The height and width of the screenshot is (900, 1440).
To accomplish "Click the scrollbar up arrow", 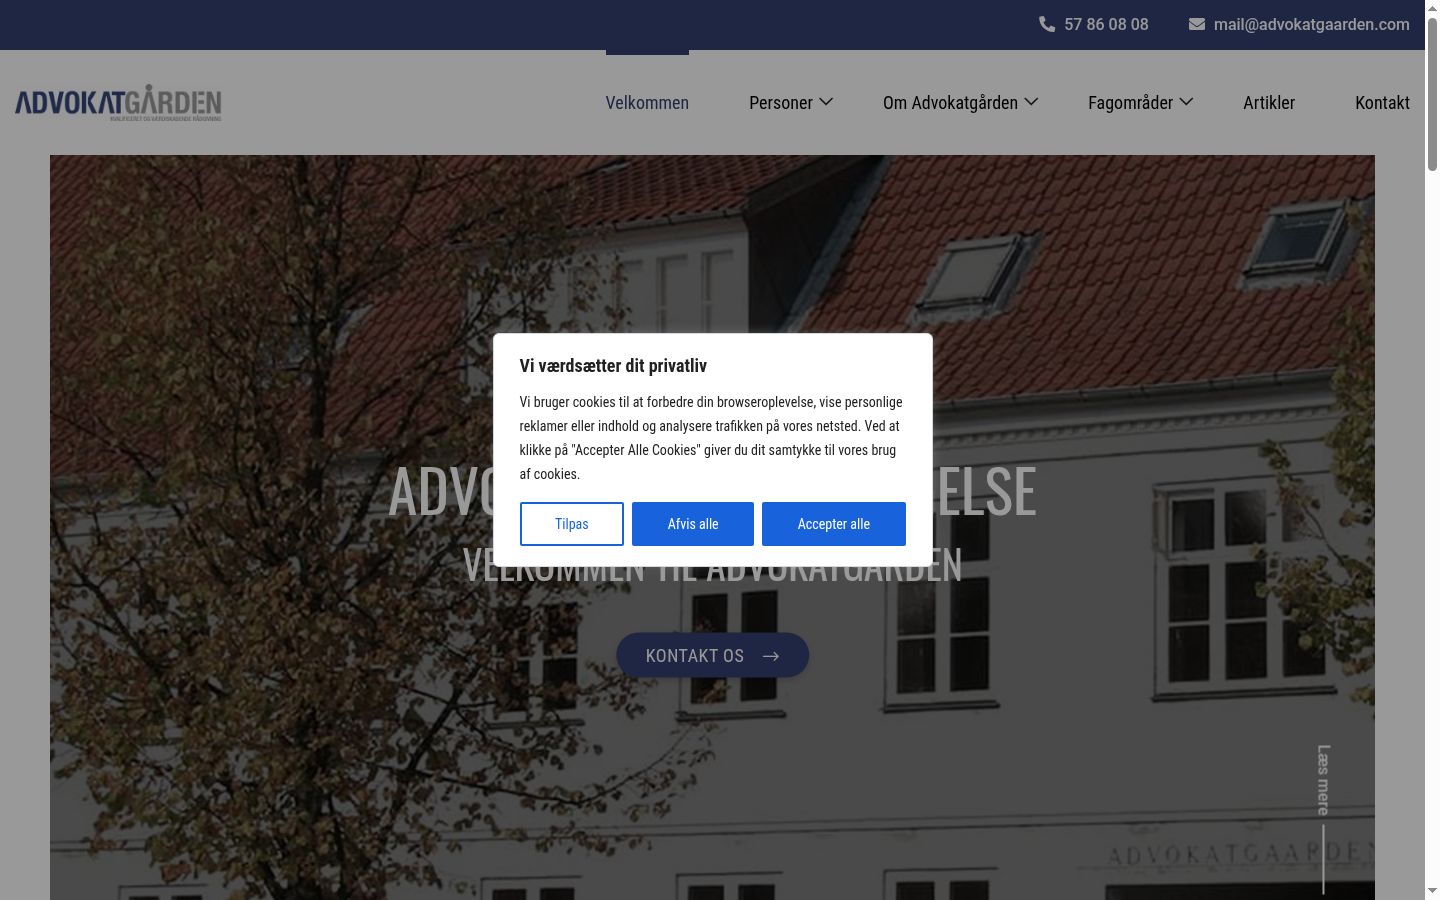I will tap(1432, 7).
